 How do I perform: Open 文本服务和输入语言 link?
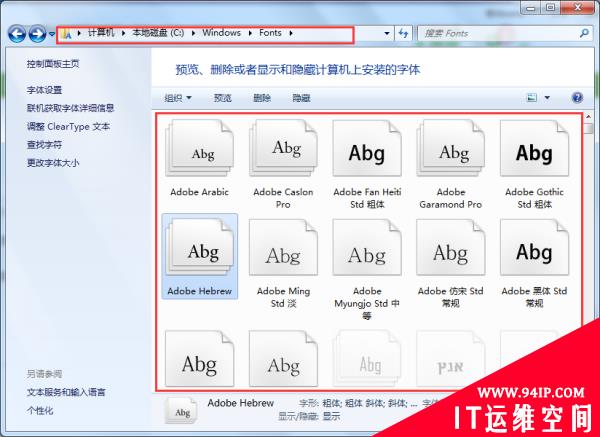(66, 392)
